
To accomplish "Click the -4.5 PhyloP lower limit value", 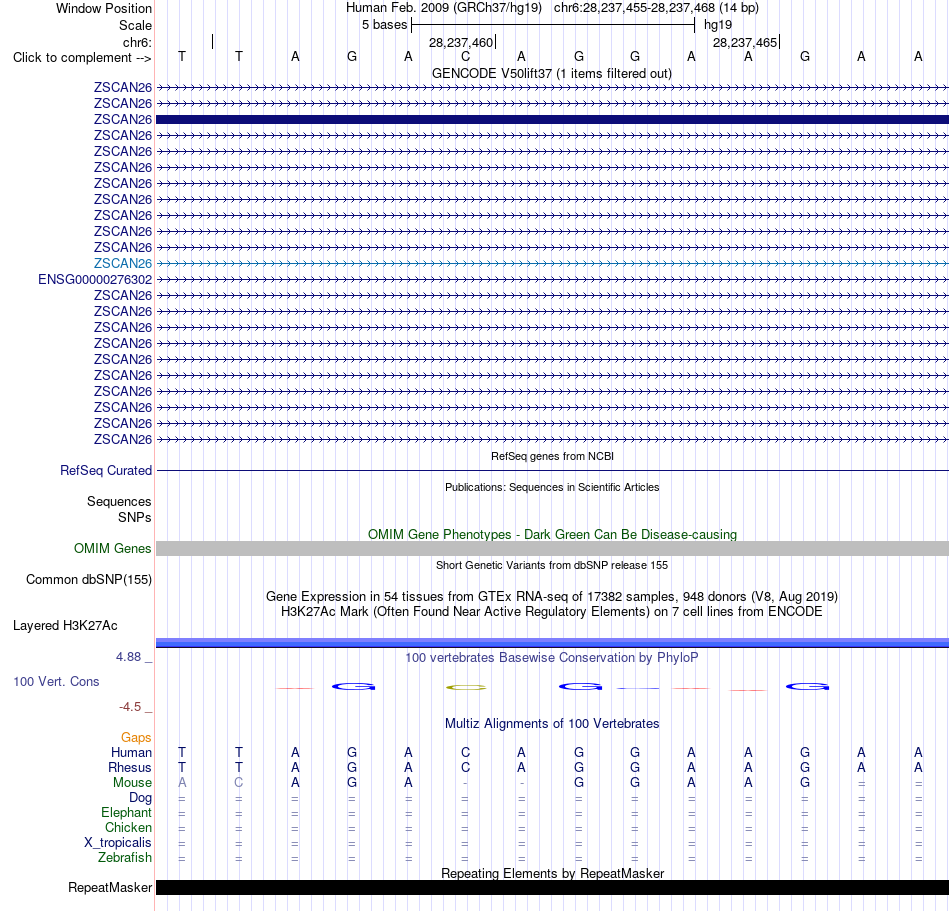I will point(130,707).
